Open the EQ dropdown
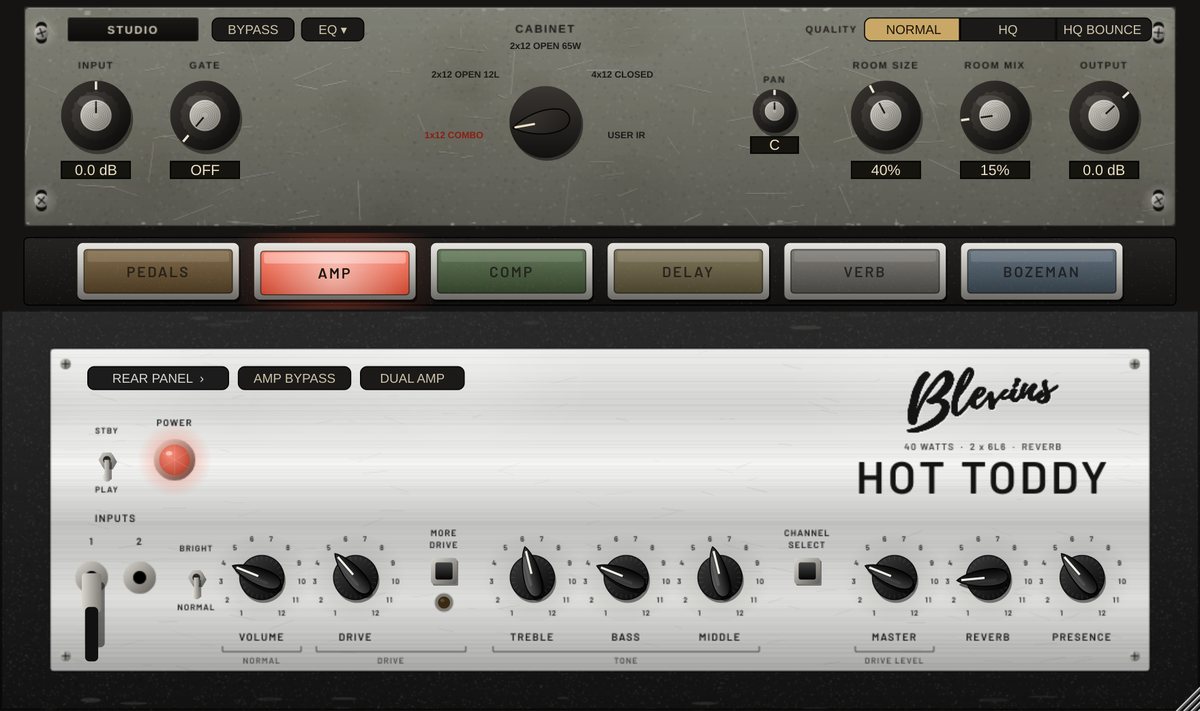 point(333,29)
